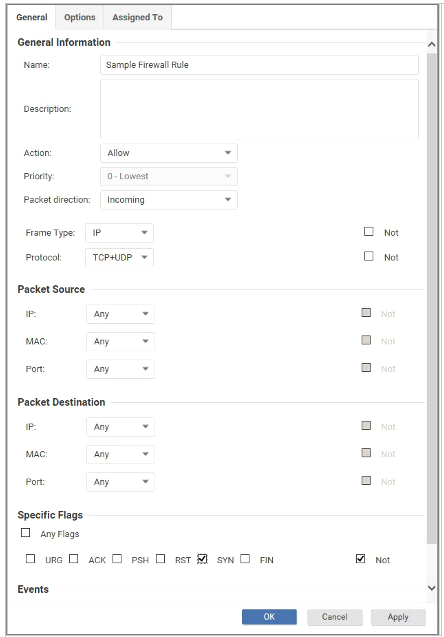Click the scroll-down arrow of scrollbar
The image size is (444, 637).
tap(431, 588)
